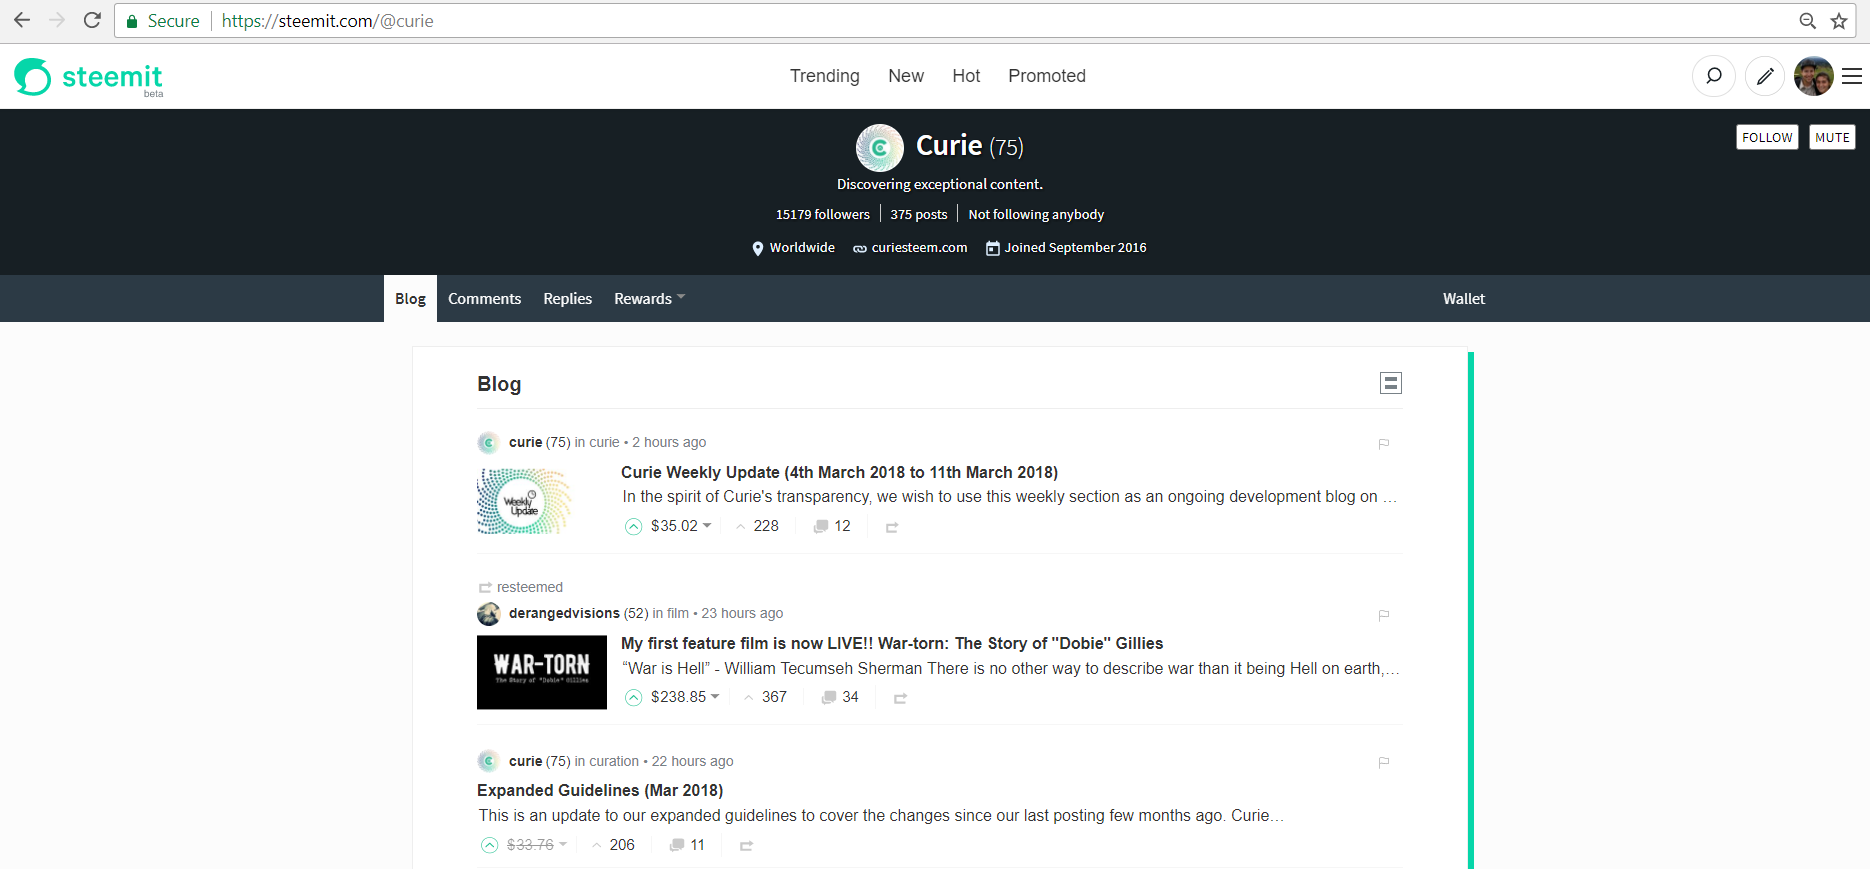Click derangedvisions author avatar
The height and width of the screenshot is (869, 1870).
[488, 613]
